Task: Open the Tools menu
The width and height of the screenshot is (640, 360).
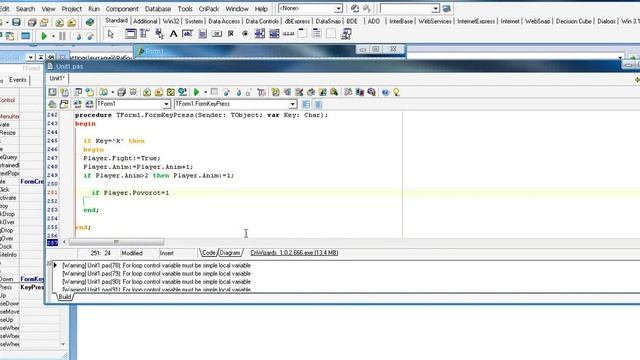Action: coord(185,9)
